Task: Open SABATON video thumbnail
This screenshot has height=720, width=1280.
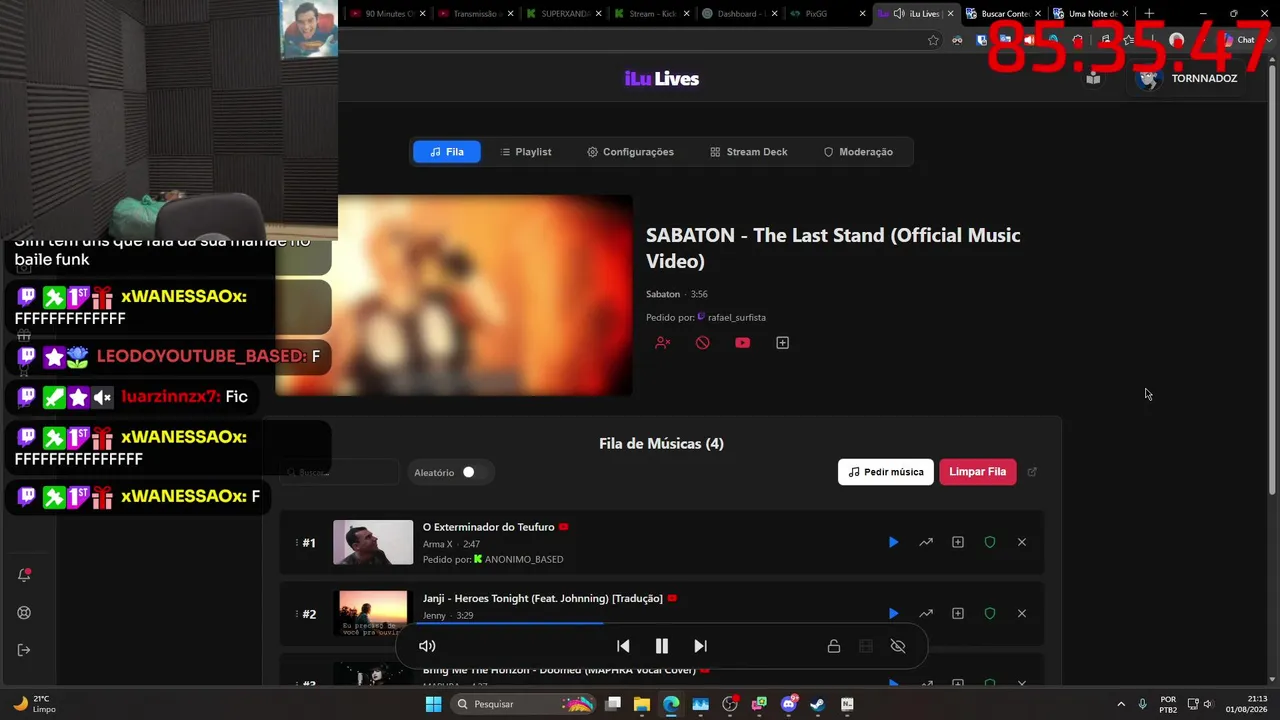Action: pyautogui.click(x=454, y=295)
